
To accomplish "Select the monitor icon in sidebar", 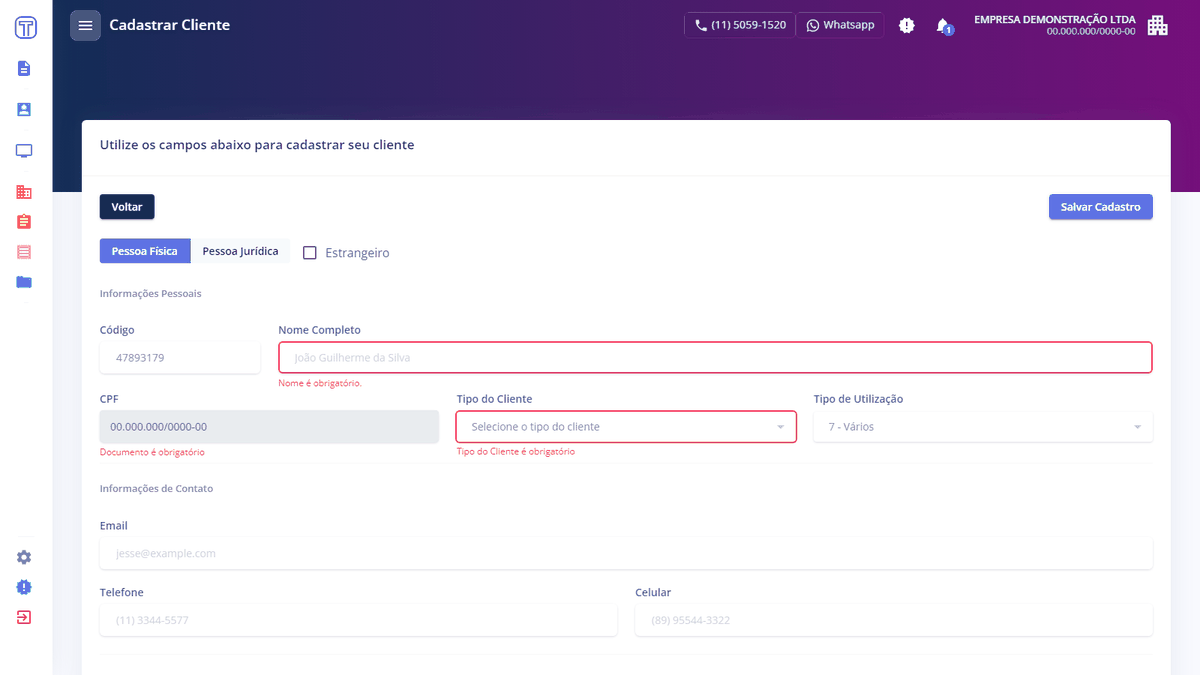I will coord(24,151).
